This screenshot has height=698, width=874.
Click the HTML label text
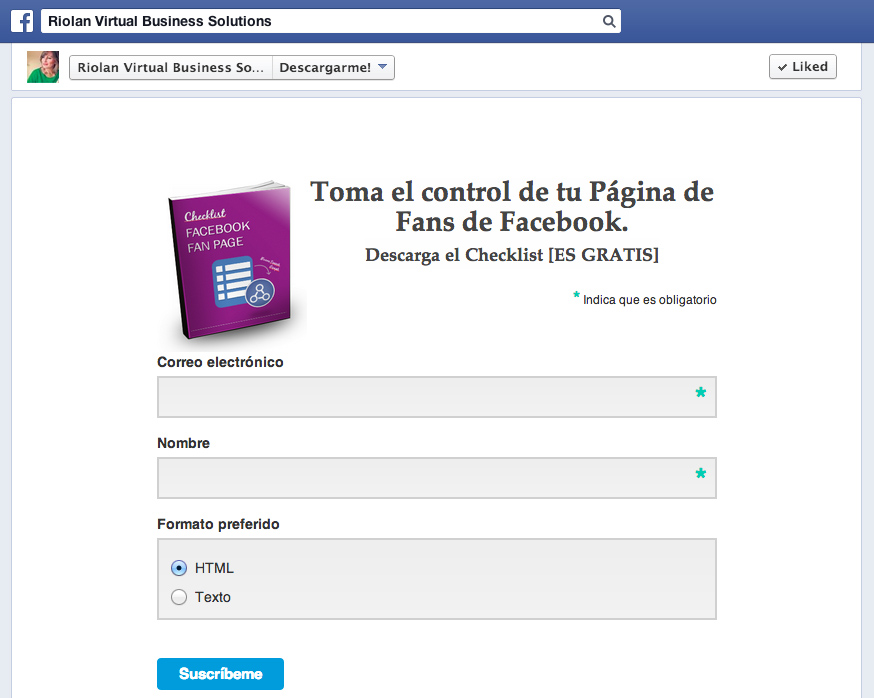tap(214, 568)
